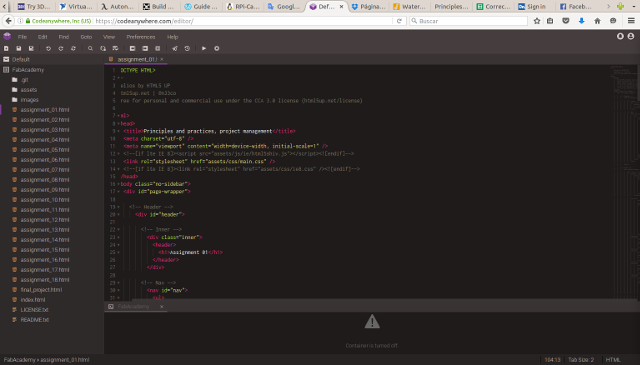Fold code at line 16 body tag

(118, 184)
